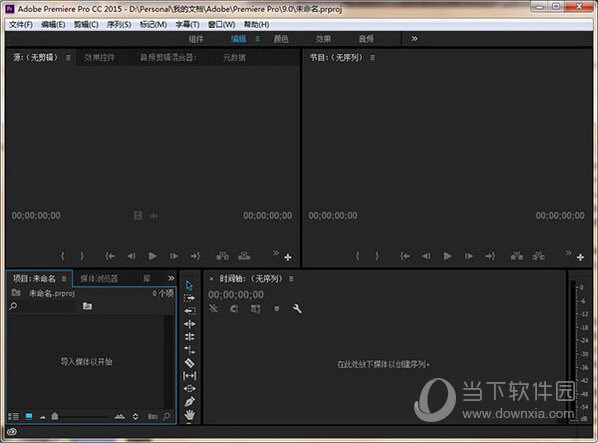Open the 序列(S) menu

(x=119, y=24)
